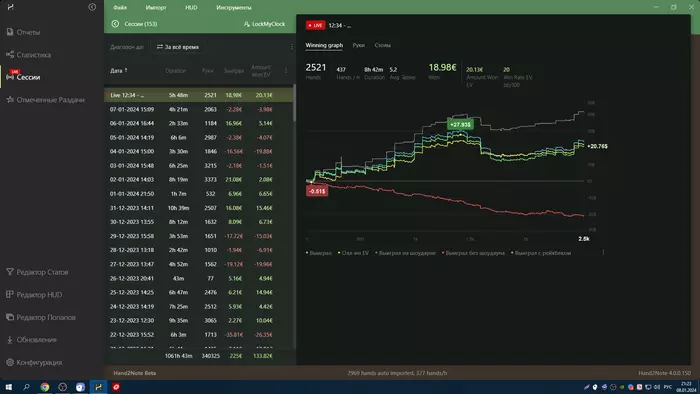Select the 26-12-2023 20:41 session row
The height and width of the screenshot is (394, 700).
click(199, 278)
